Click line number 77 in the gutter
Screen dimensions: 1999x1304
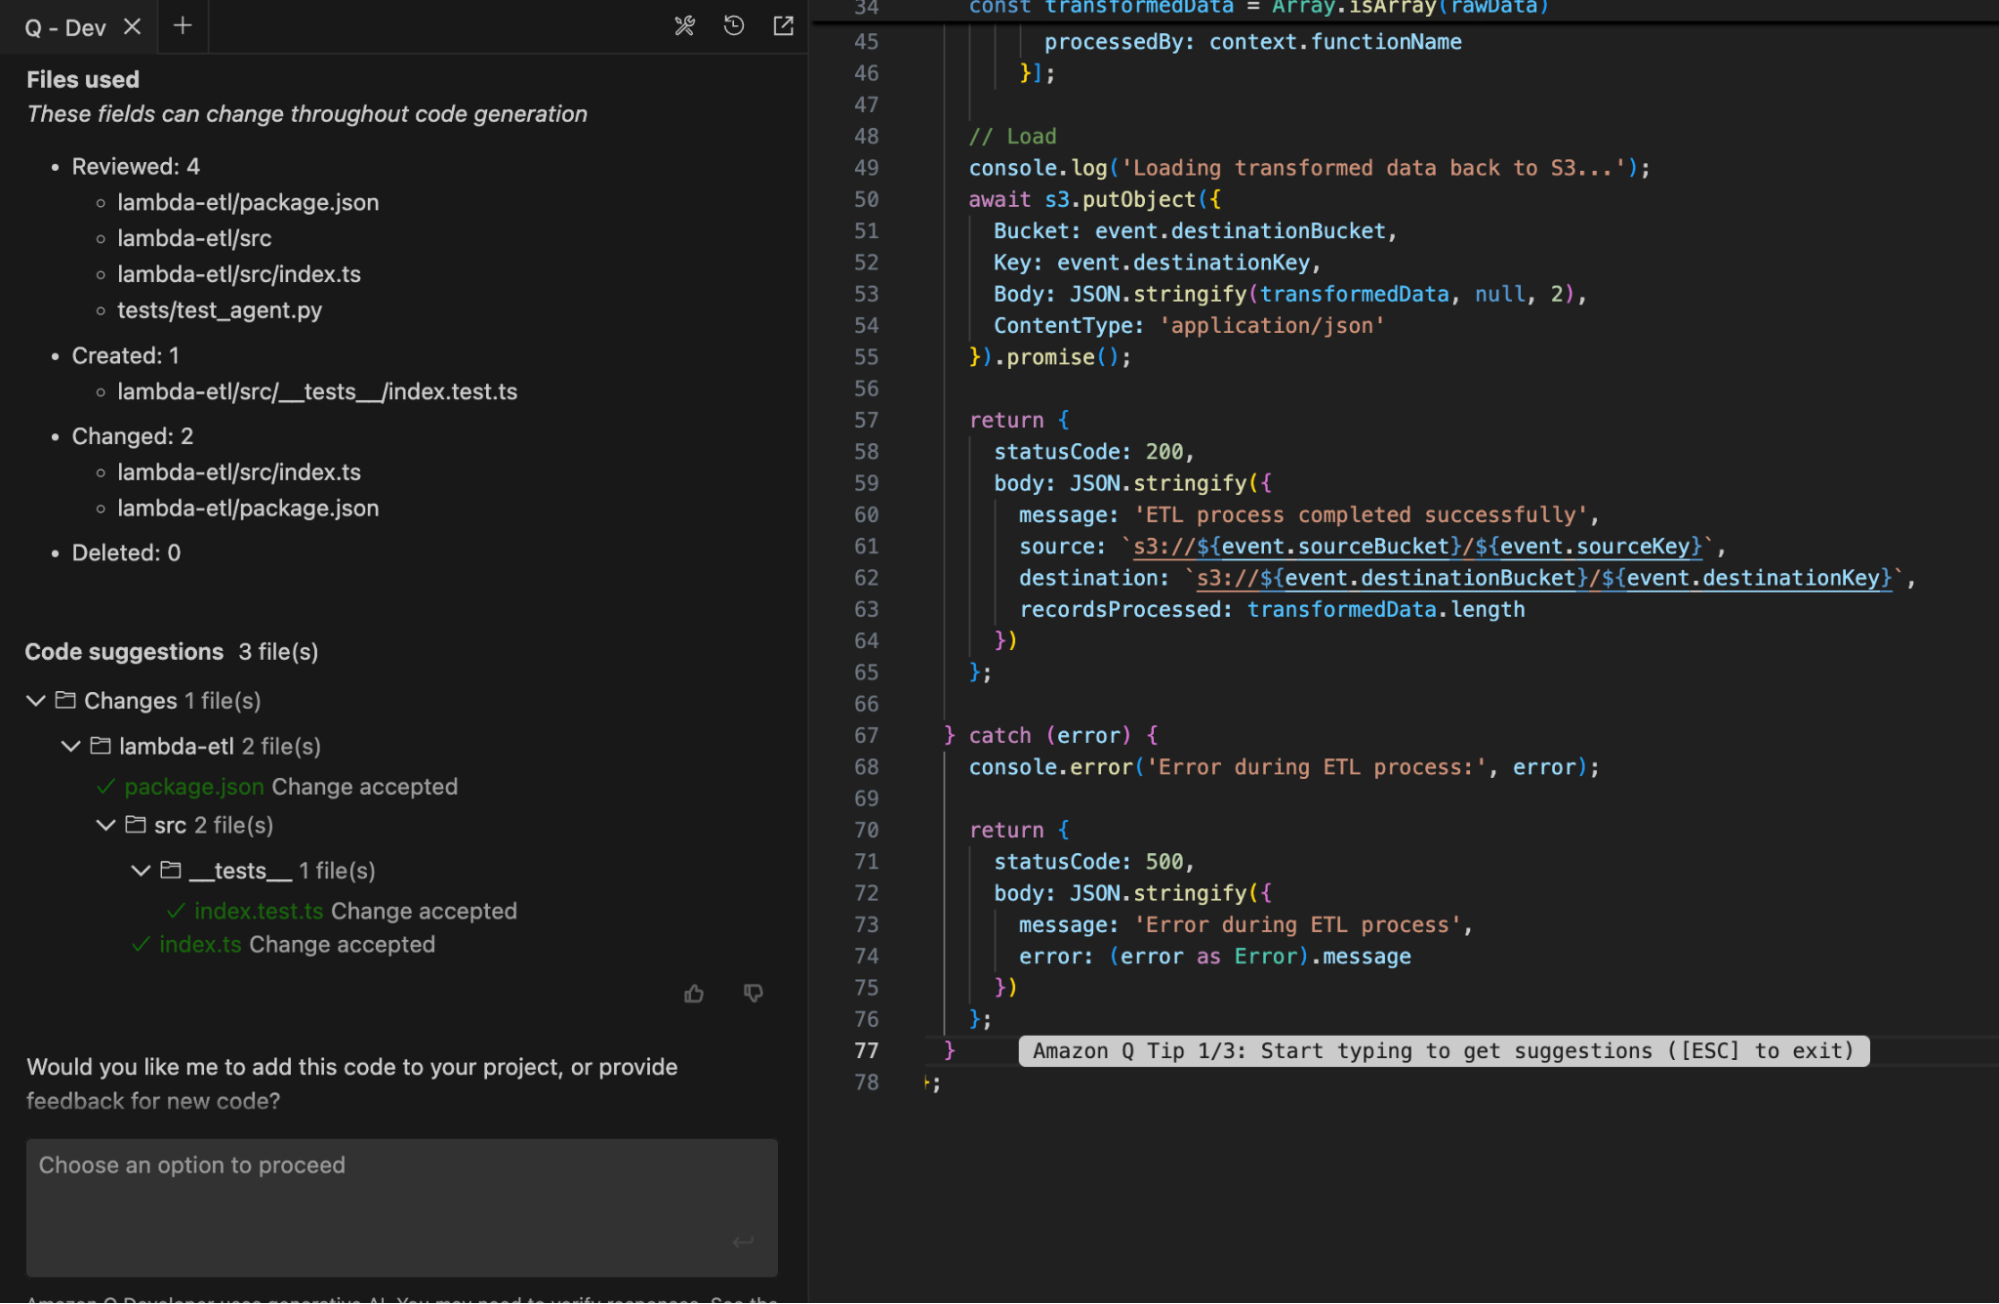click(x=866, y=1051)
